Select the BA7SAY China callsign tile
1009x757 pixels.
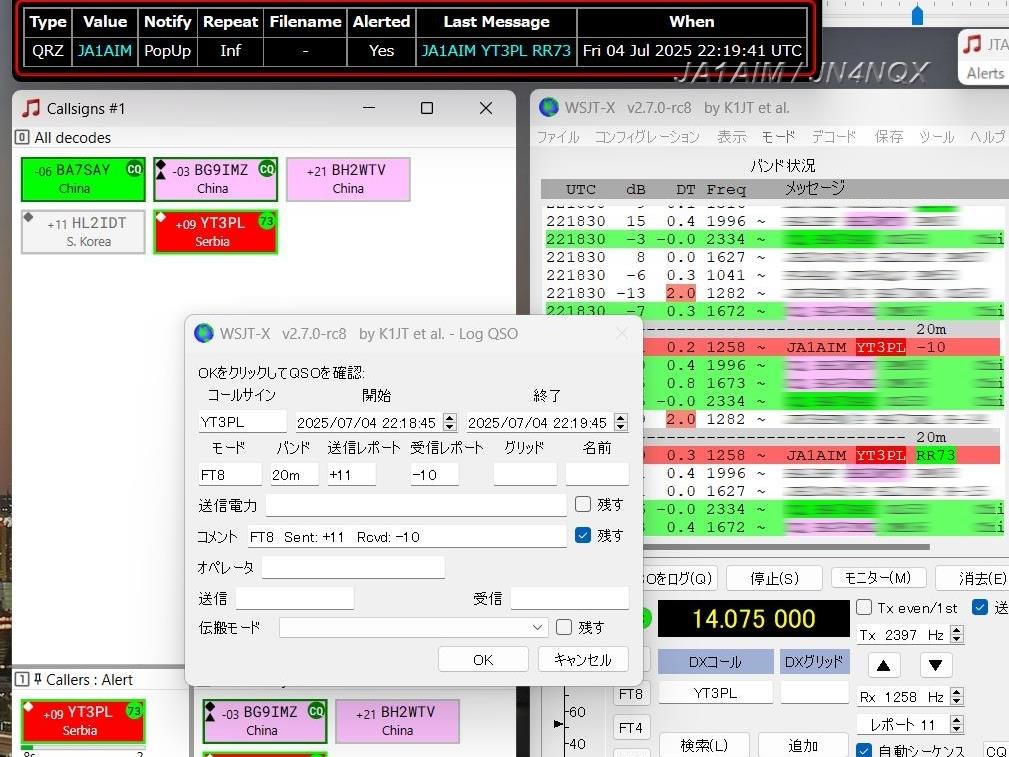point(83,179)
